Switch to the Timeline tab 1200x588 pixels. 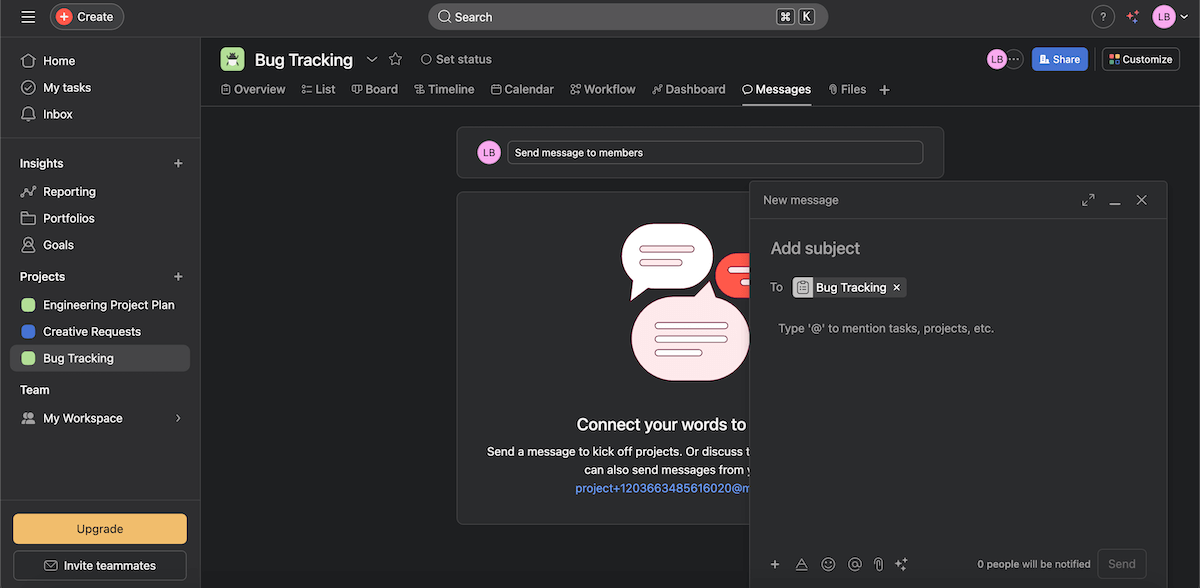(444, 89)
